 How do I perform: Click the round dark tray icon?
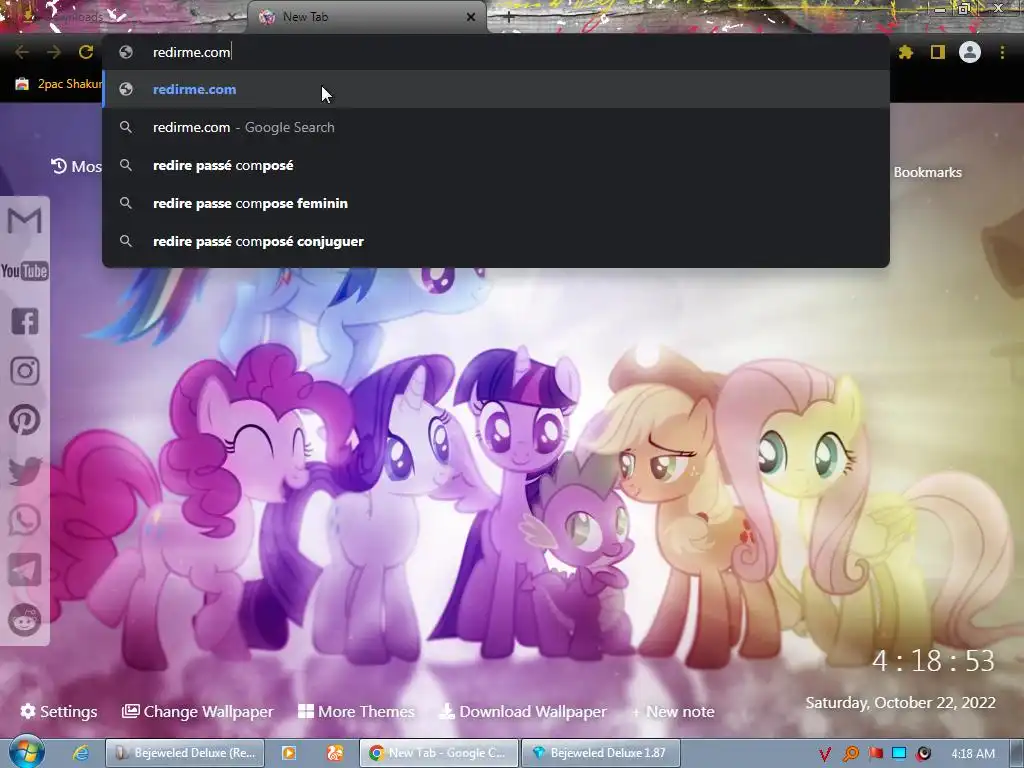(x=923, y=754)
